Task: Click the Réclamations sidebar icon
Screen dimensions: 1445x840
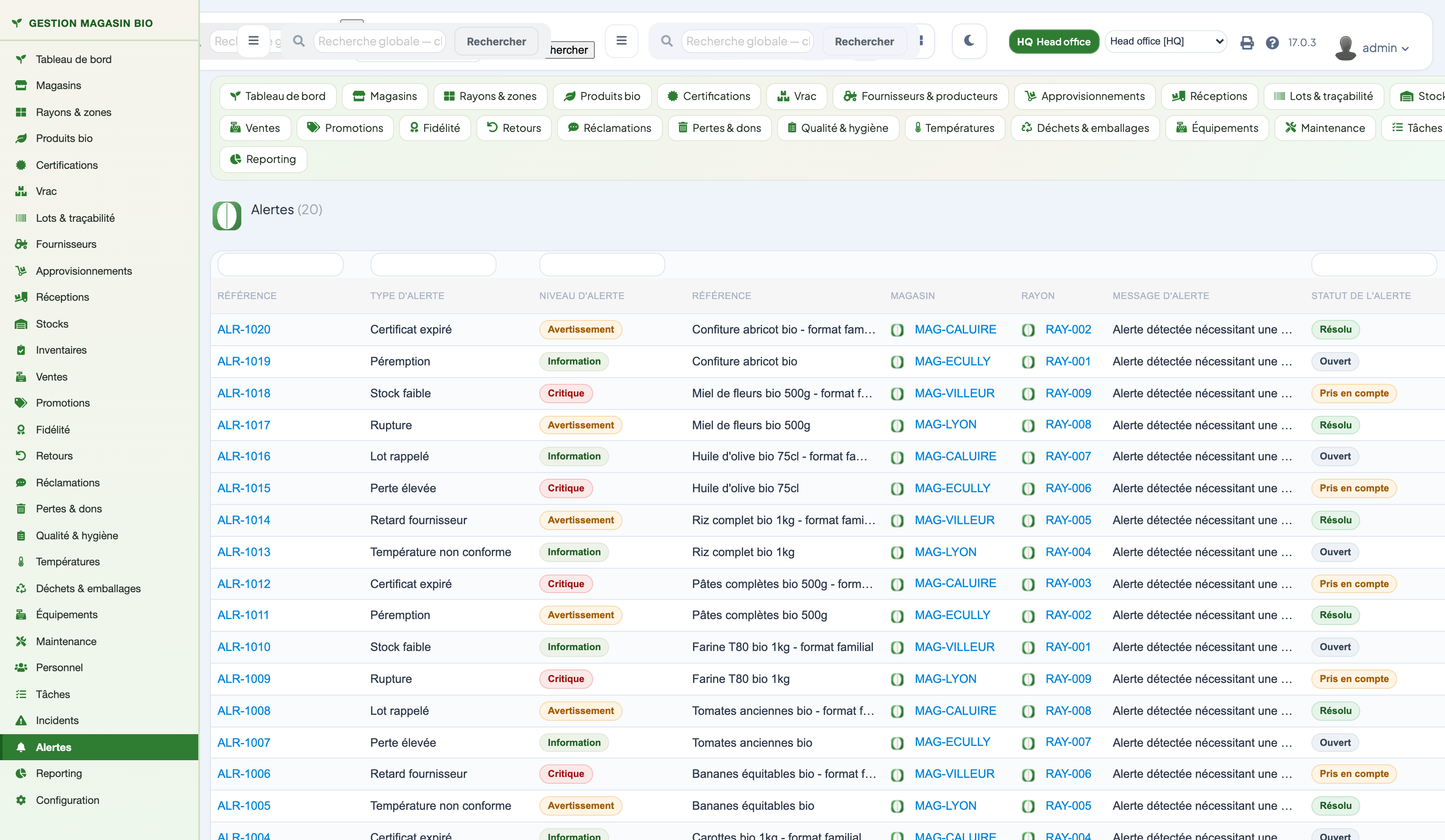Action: [21, 482]
